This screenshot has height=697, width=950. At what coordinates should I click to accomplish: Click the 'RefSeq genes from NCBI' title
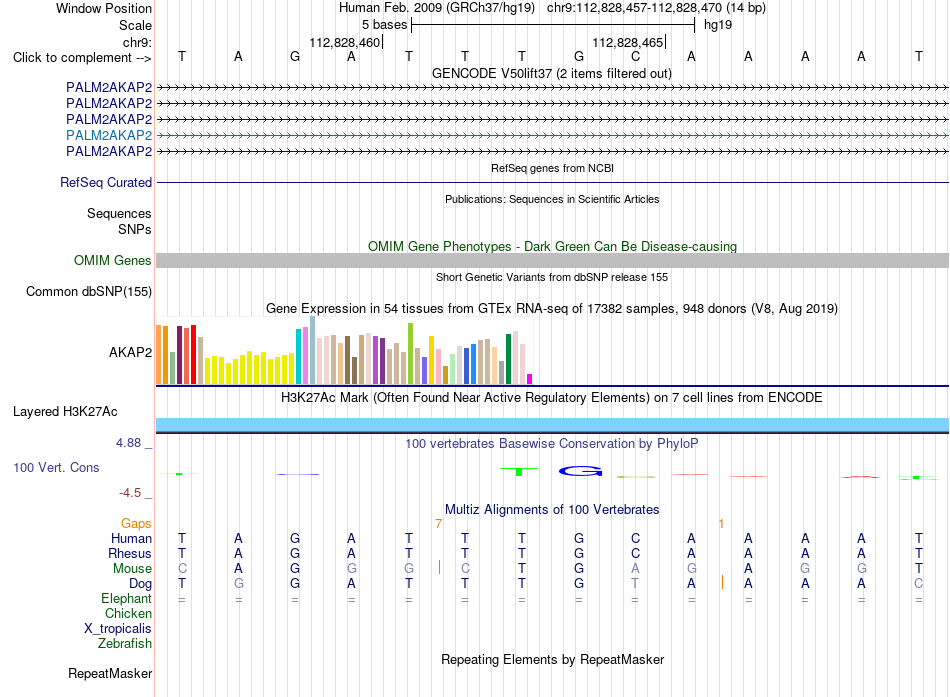coord(552,168)
